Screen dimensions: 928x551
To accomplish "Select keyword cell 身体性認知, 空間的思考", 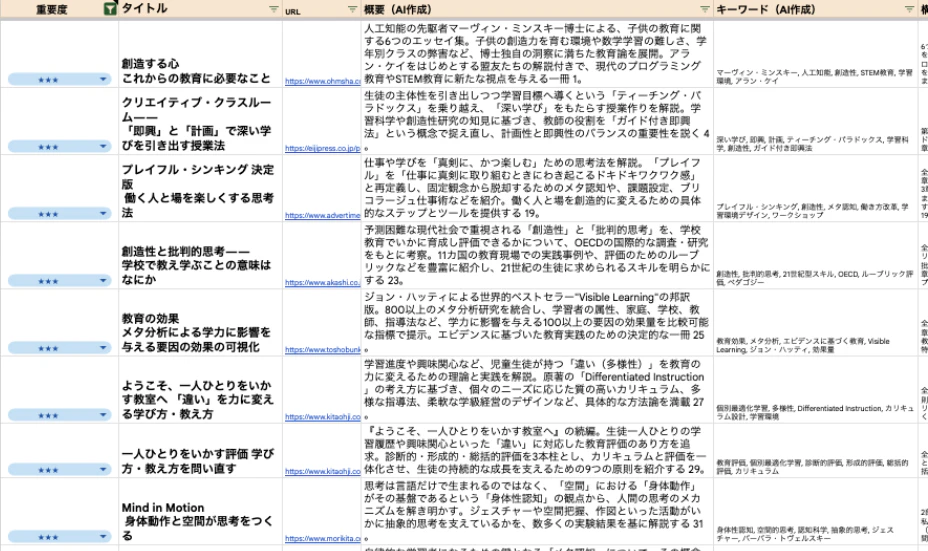I will coord(816,511).
